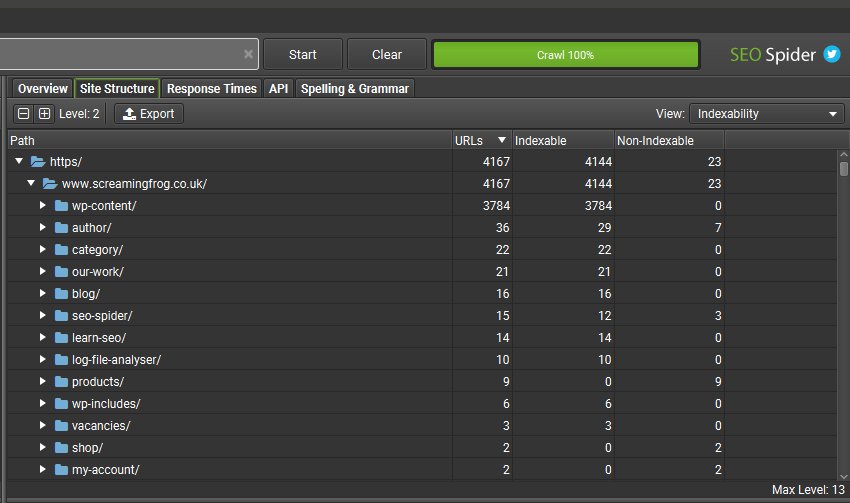Click the our-work/ folder icon
This screenshot has height=503, width=850.
[x=61, y=272]
